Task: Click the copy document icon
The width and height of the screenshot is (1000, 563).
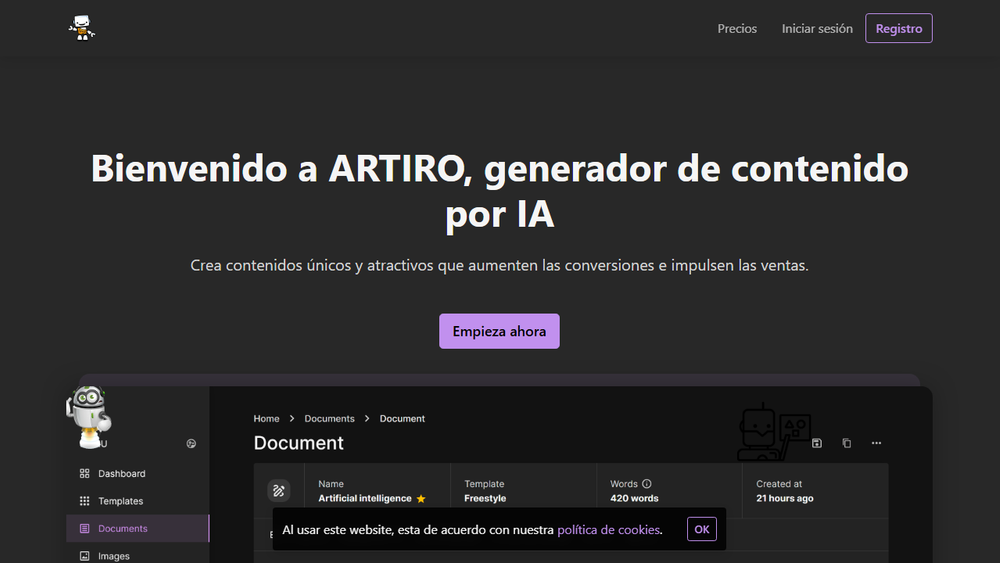Action: point(846,443)
